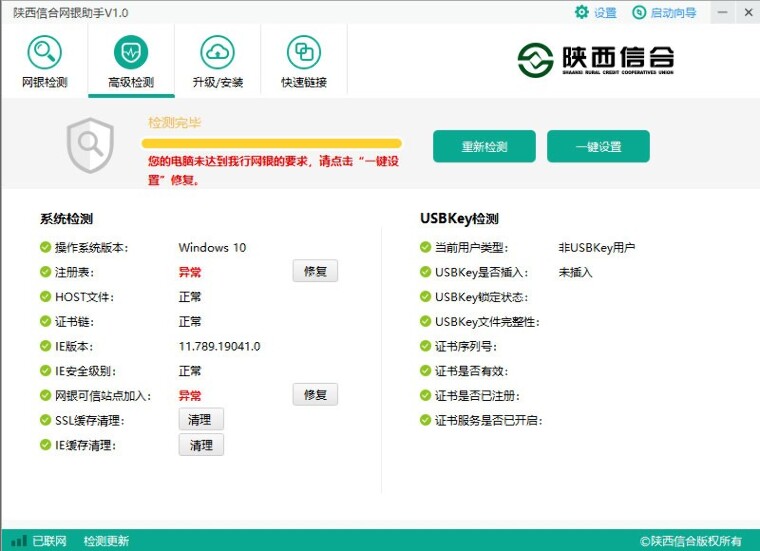
Task: Switch to the 网银检测 tab label
Action: [x=45, y=82]
